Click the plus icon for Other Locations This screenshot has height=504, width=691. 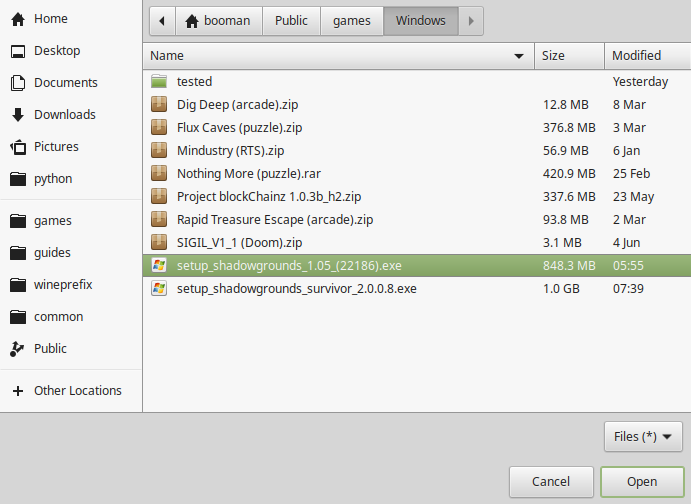[18, 391]
